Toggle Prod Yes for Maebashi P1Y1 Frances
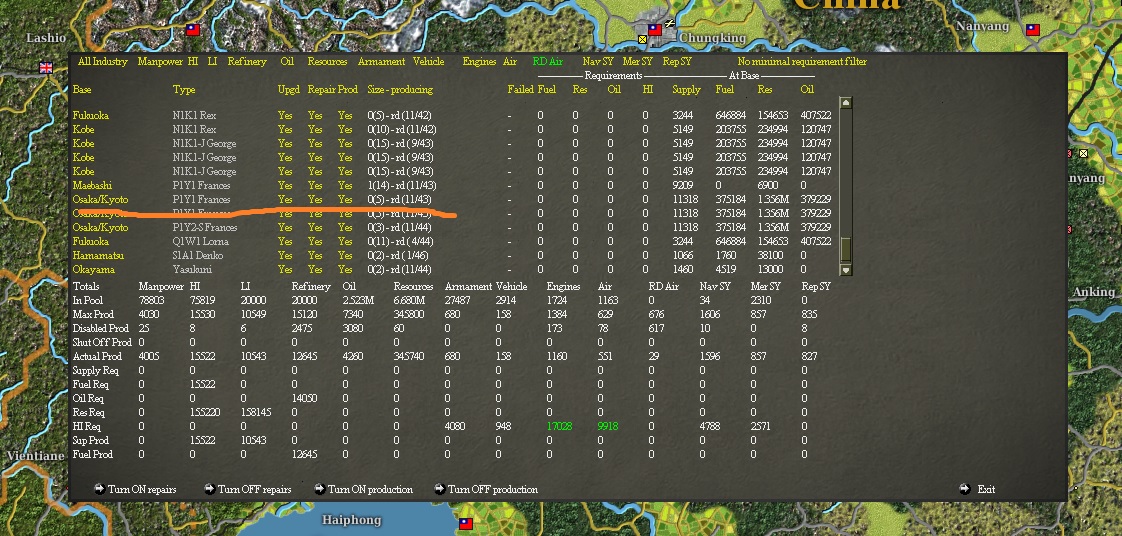The width and height of the screenshot is (1122, 536). (x=345, y=185)
